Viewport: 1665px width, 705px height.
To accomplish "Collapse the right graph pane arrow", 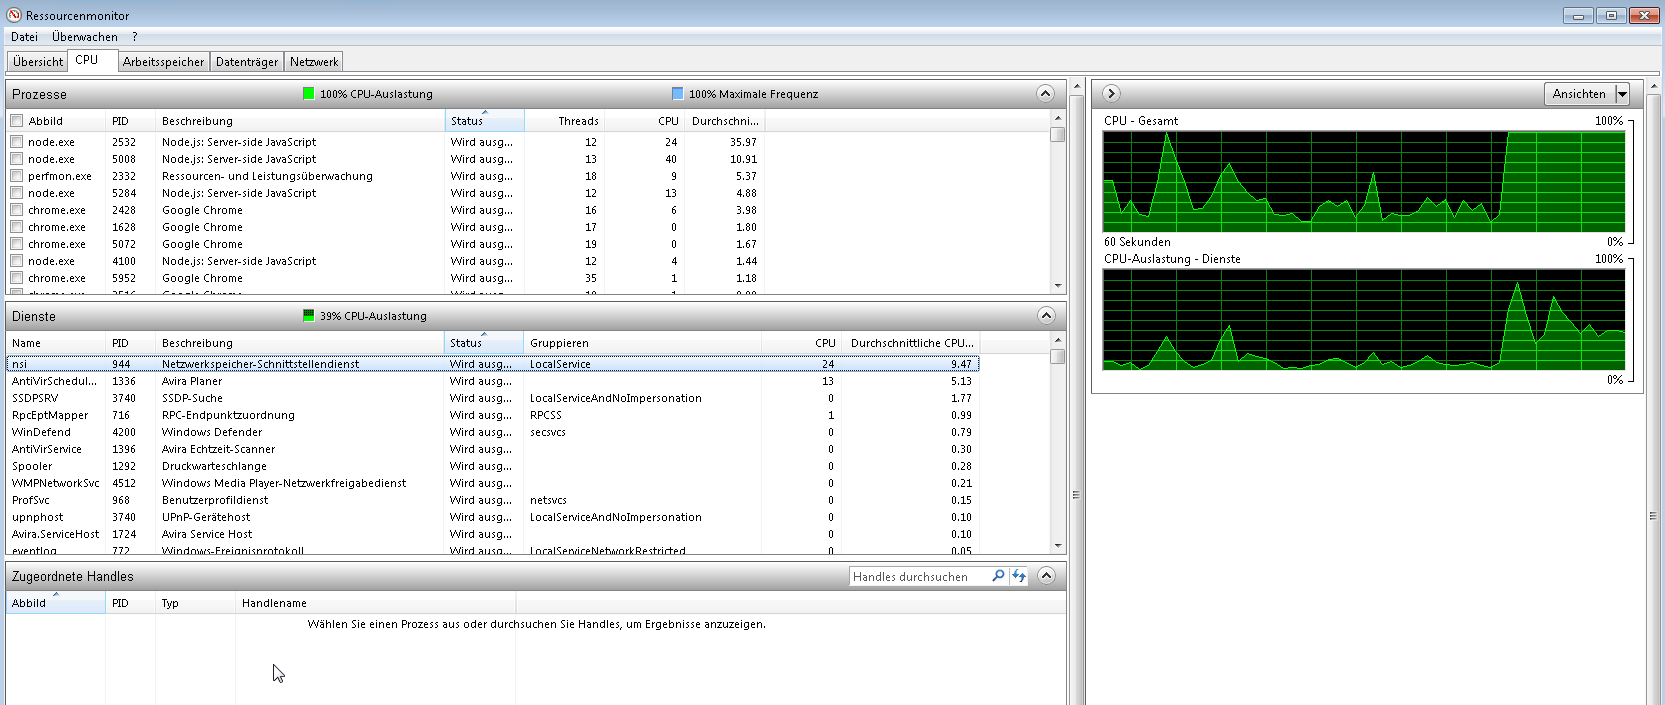I will 1111,93.
